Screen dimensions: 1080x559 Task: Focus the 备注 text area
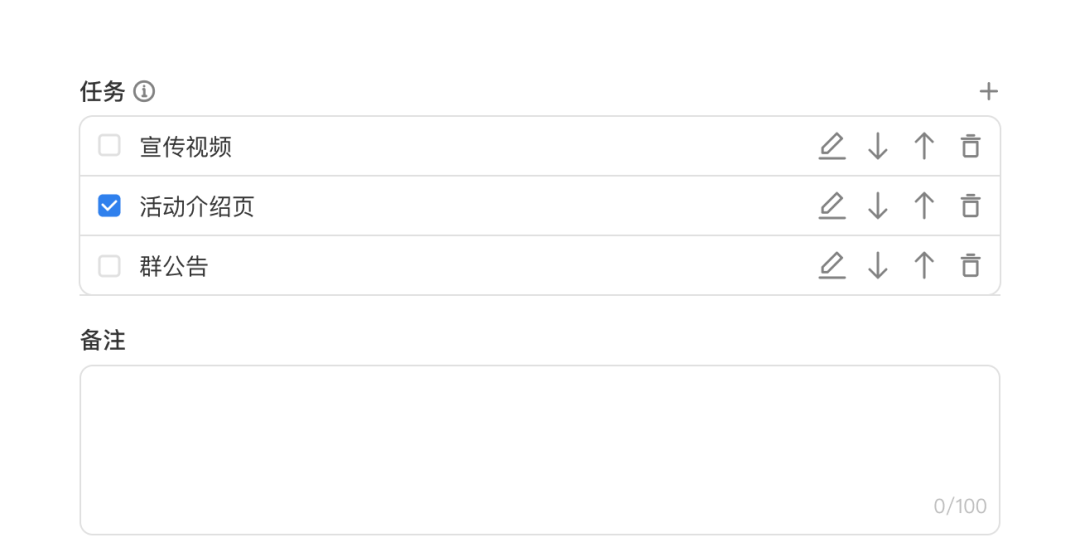click(540, 450)
